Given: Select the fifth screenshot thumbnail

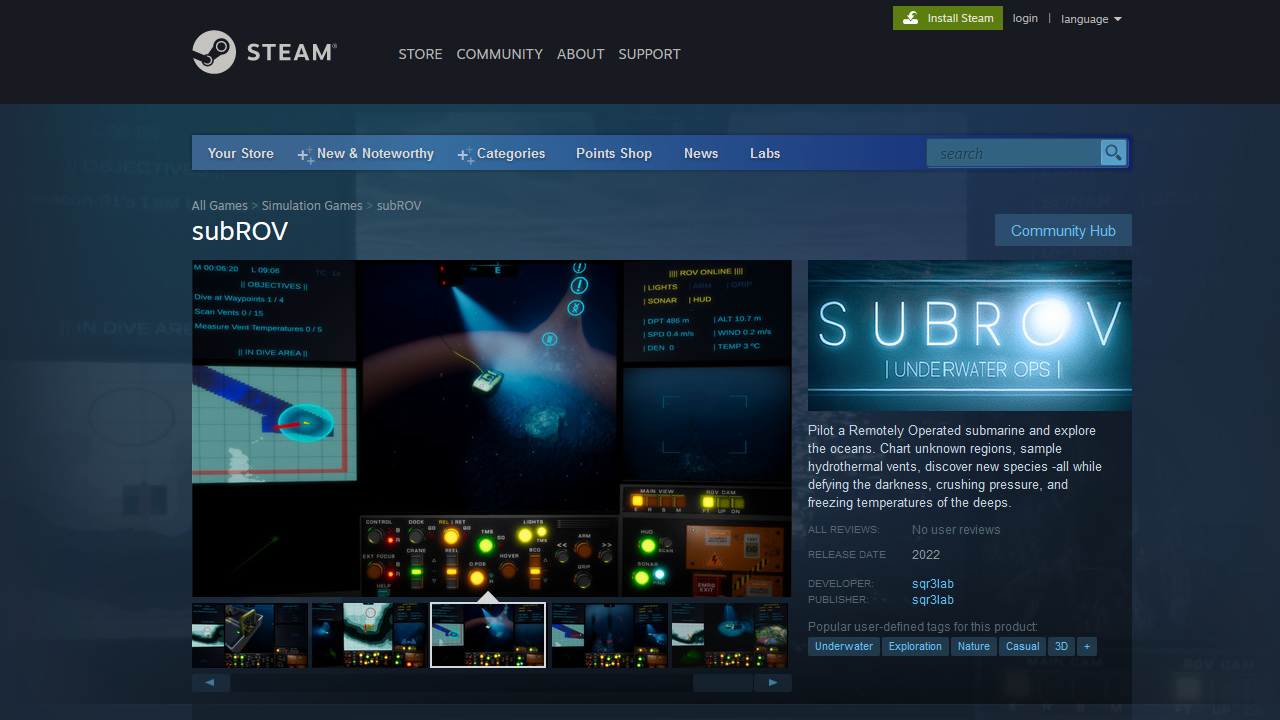Looking at the screenshot, I should tap(729, 635).
